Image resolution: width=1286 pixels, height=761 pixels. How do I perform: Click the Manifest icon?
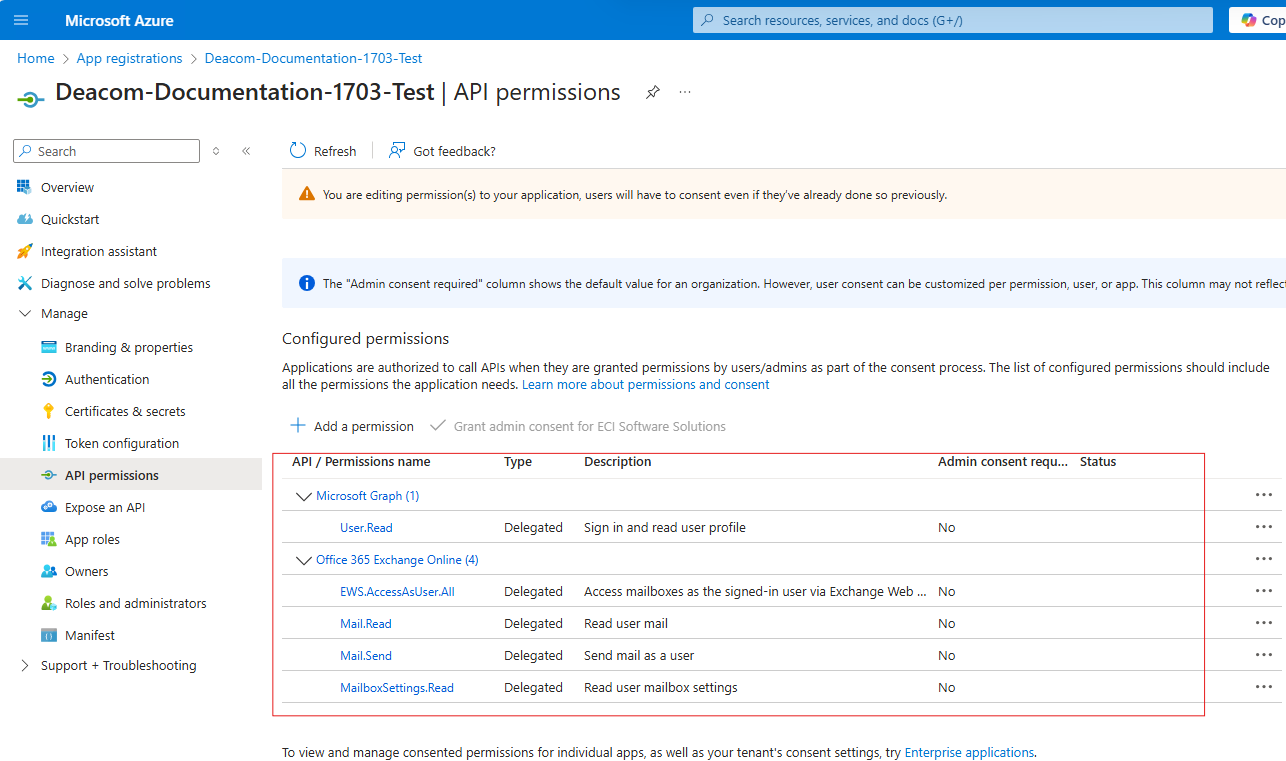48,635
